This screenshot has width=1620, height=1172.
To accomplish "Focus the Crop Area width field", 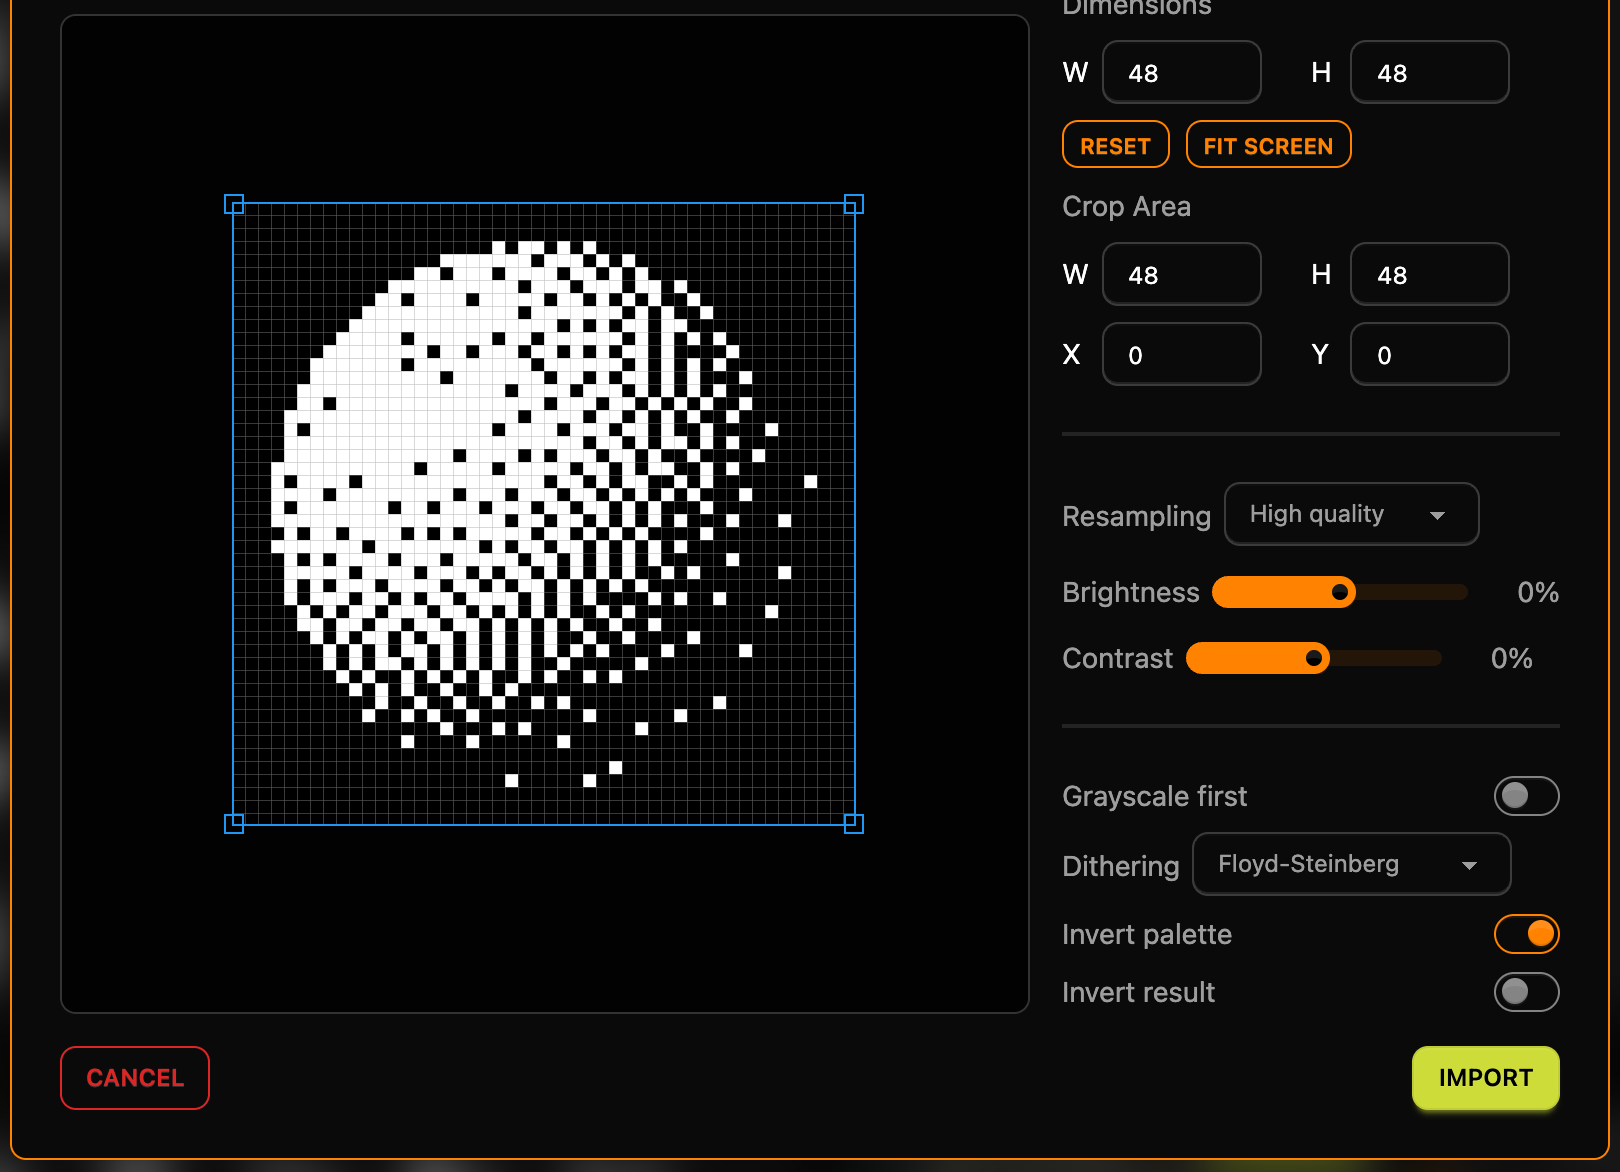I will click(1181, 274).
